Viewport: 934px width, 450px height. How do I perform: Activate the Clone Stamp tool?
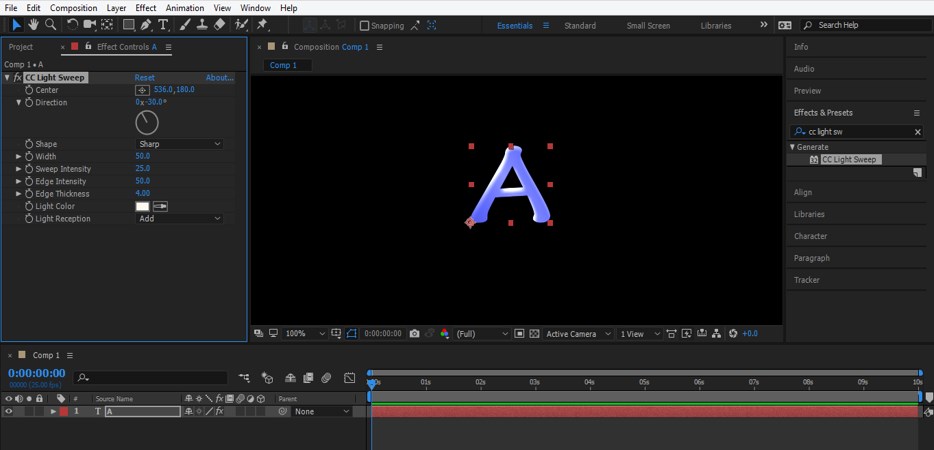(202, 25)
